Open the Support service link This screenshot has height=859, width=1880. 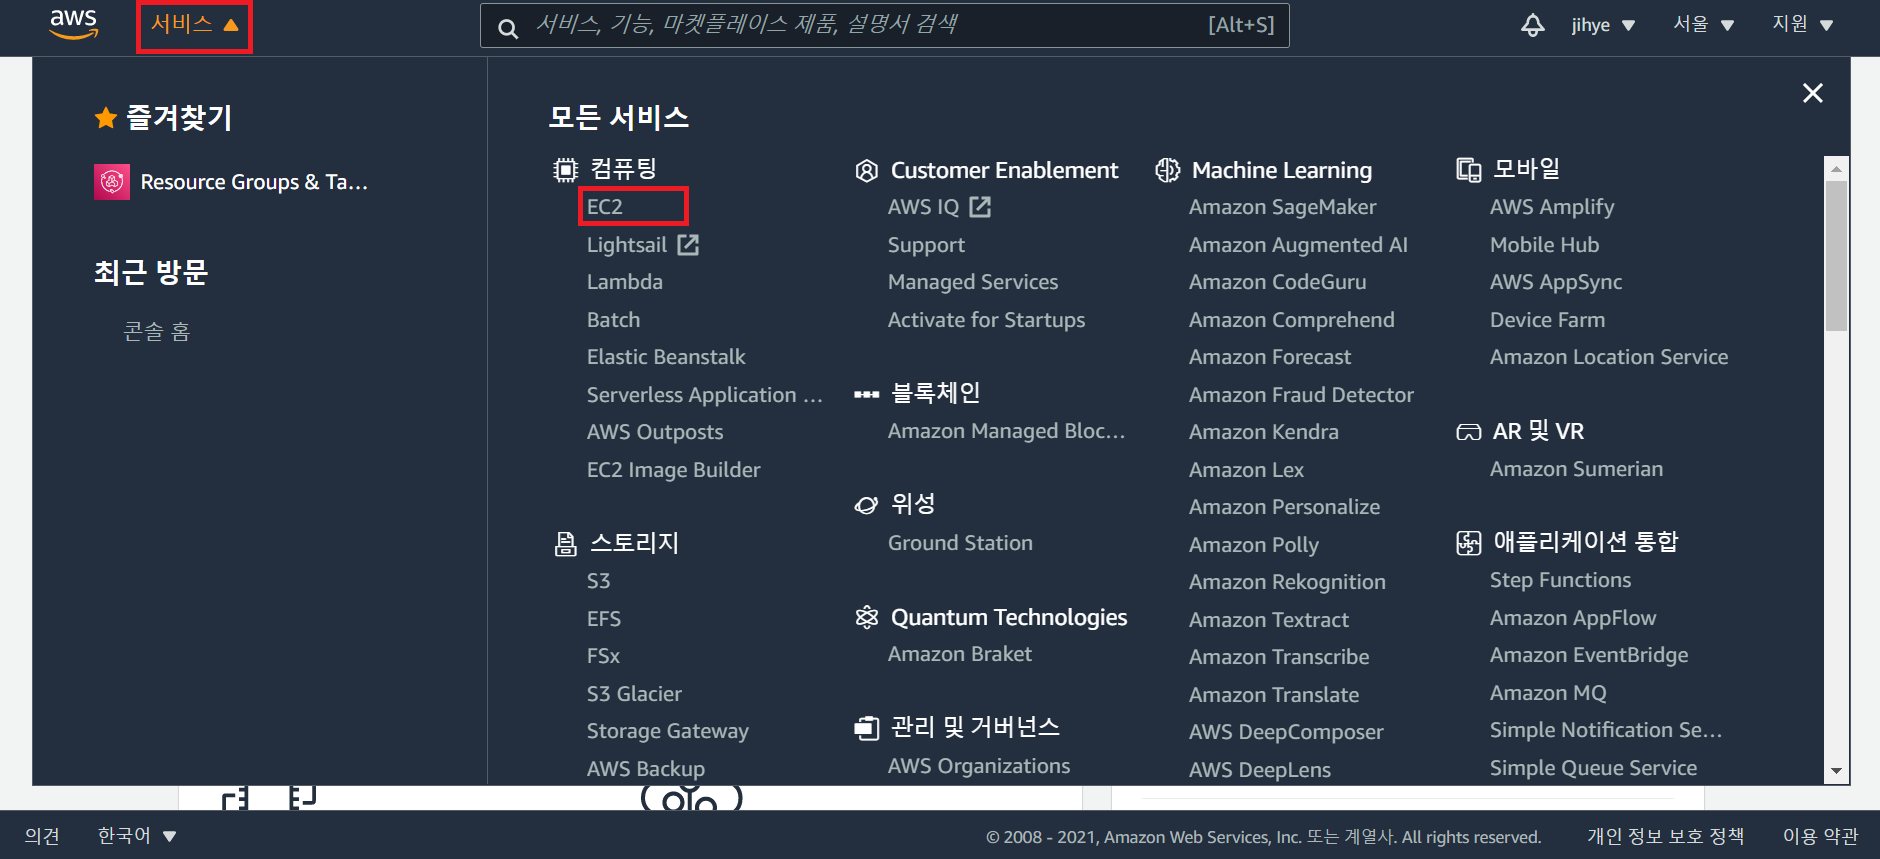[926, 245]
